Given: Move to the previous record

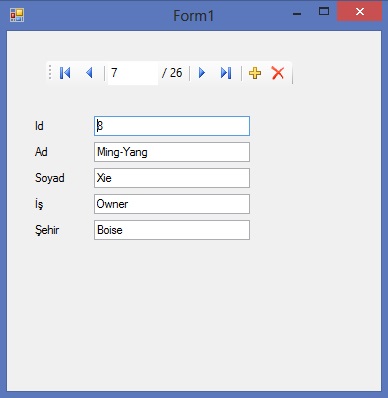Looking at the screenshot, I should click(89, 73).
